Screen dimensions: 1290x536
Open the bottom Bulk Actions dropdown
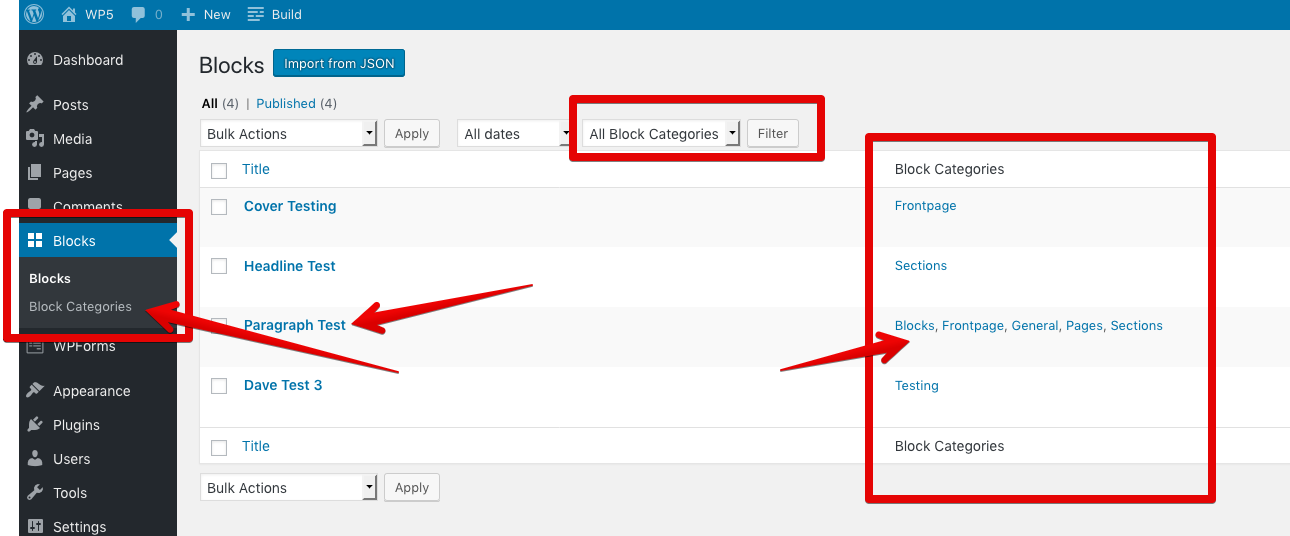coord(288,488)
